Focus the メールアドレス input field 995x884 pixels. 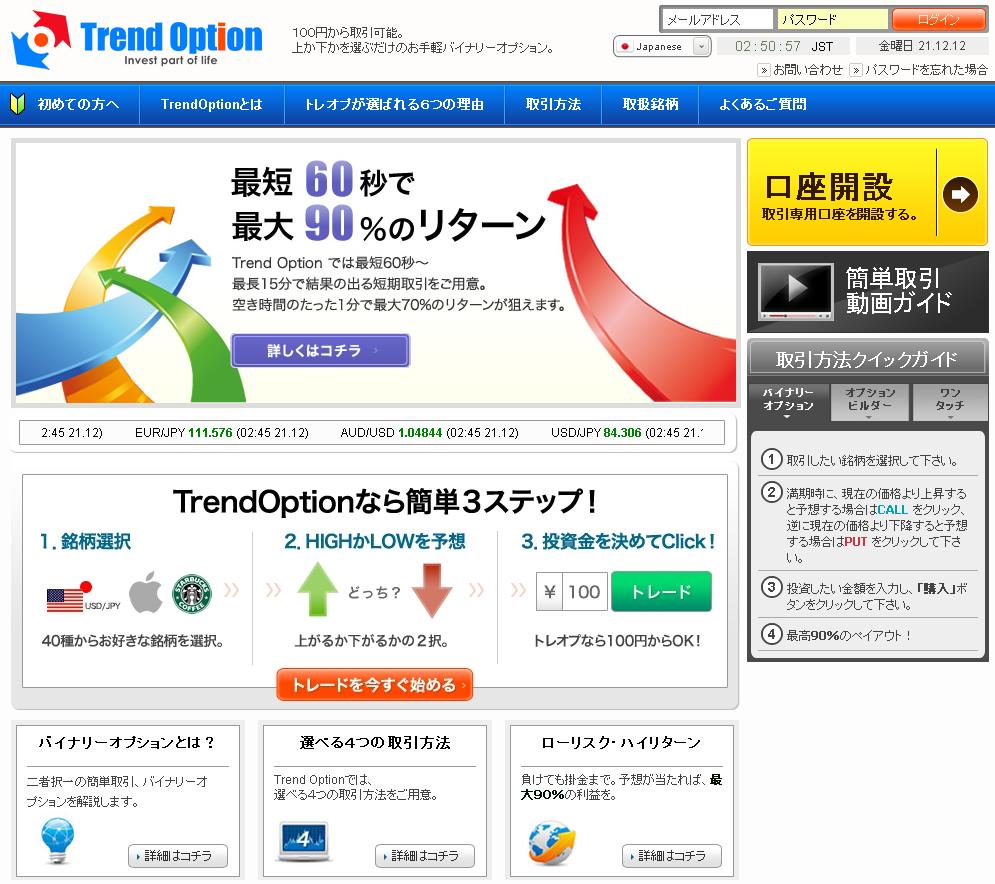(718, 20)
